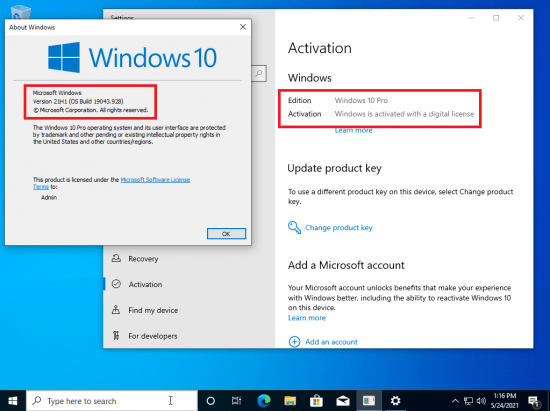Image resolution: width=550 pixels, height=411 pixels.
Task: Select Activation in Settings sidebar
Action: click(x=189, y=284)
